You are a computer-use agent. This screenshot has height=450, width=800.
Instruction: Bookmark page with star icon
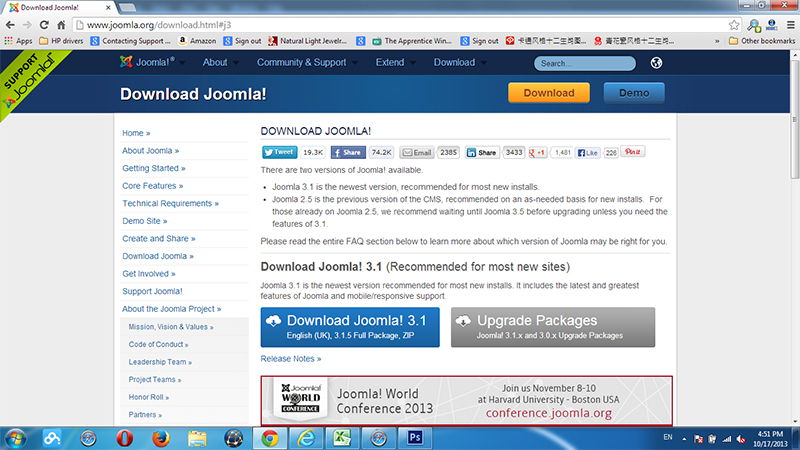[x=734, y=25]
